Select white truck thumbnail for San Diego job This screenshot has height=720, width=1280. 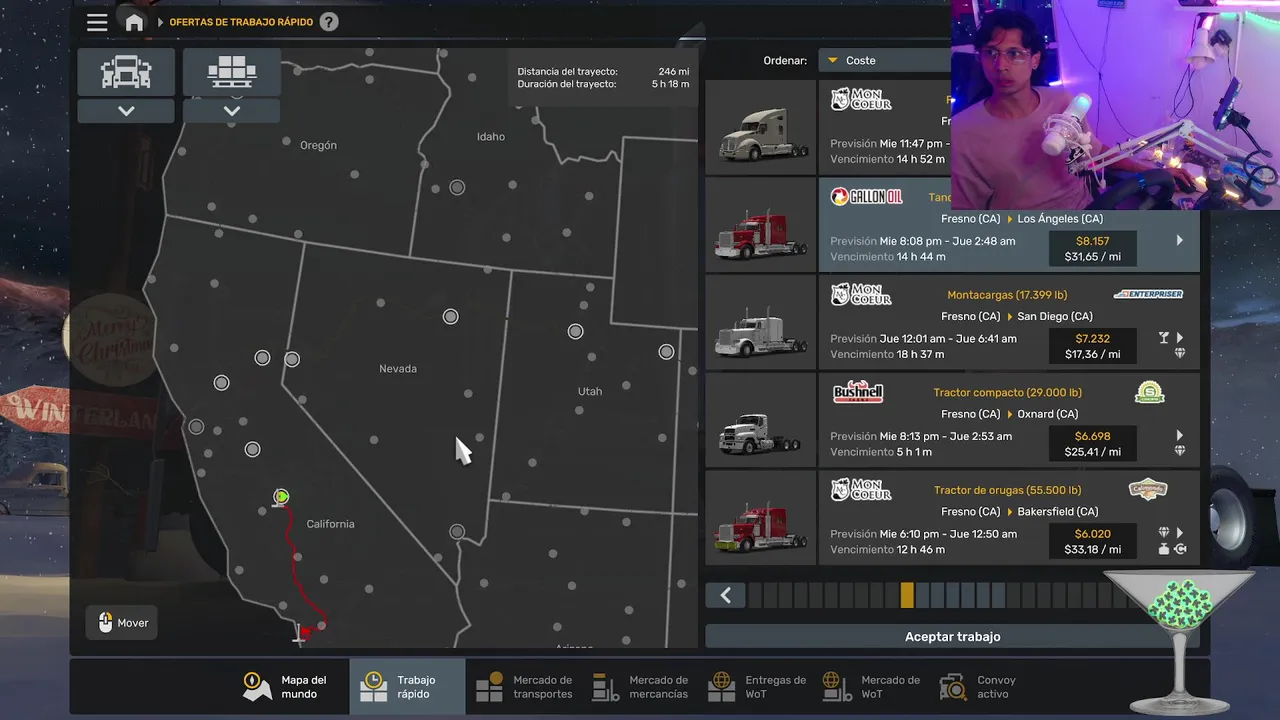pyautogui.click(x=761, y=323)
